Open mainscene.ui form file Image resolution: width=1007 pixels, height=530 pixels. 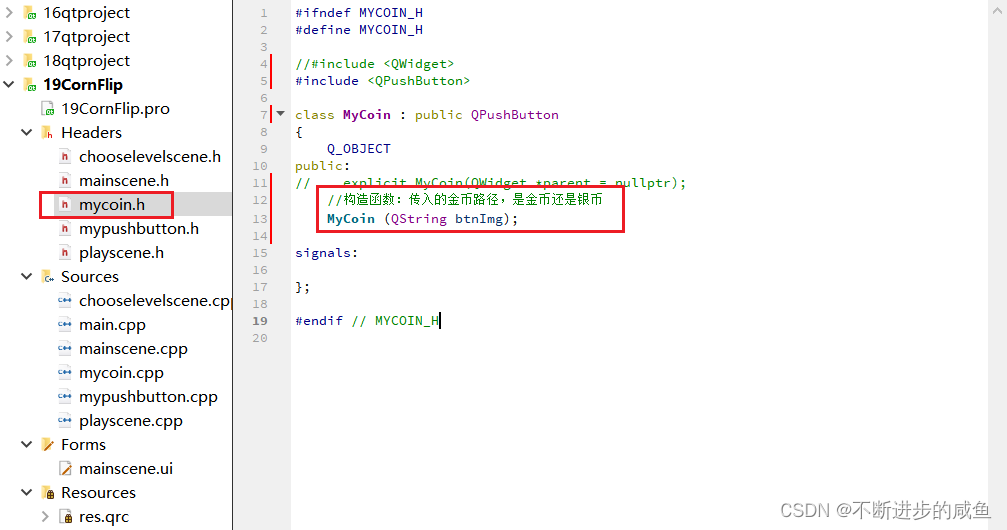pyautogui.click(x=126, y=468)
